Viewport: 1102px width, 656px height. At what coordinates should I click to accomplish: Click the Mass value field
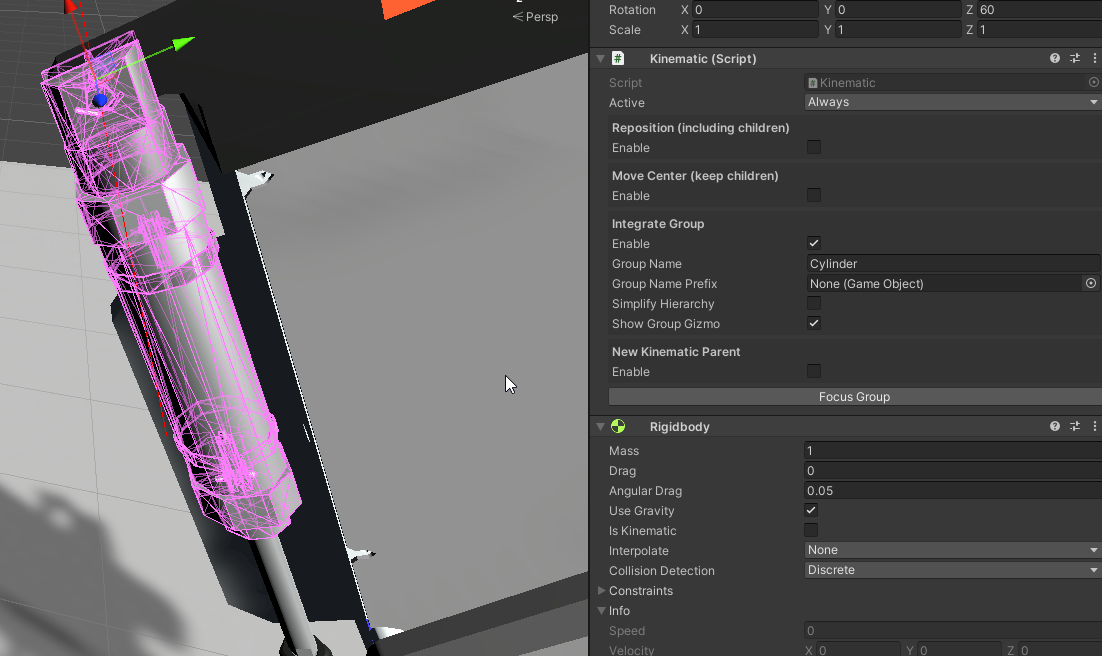tap(952, 451)
